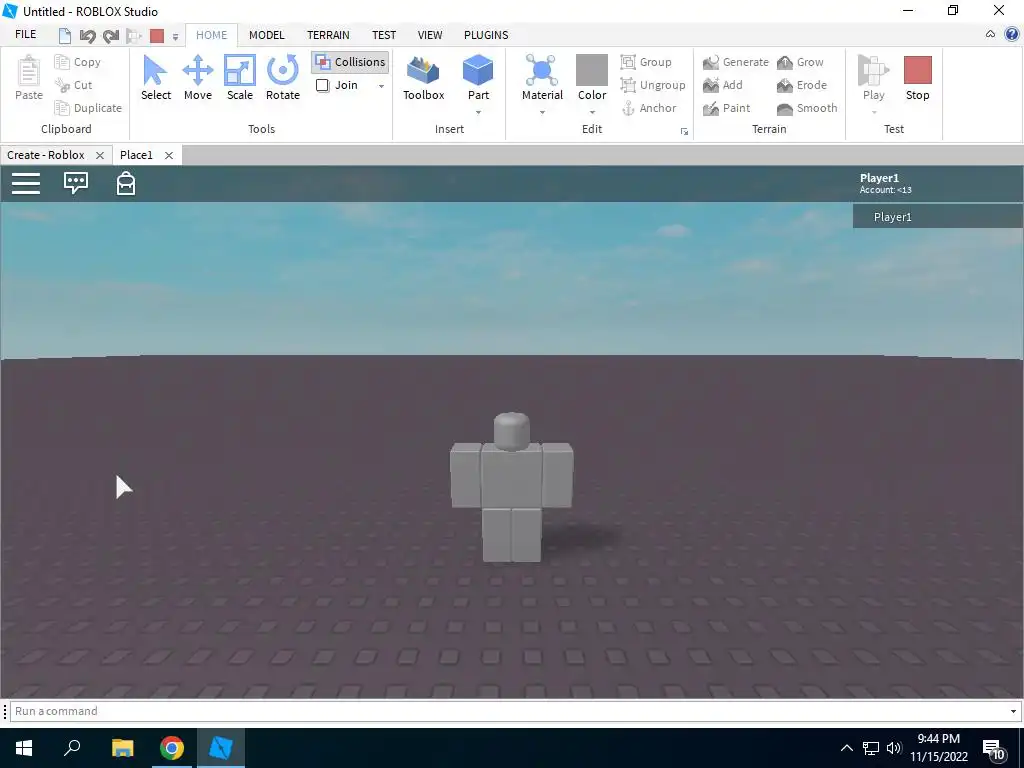The width and height of the screenshot is (1024, 768).
Task: Open Windows taskbar search
Action: (x=72, y=748)
